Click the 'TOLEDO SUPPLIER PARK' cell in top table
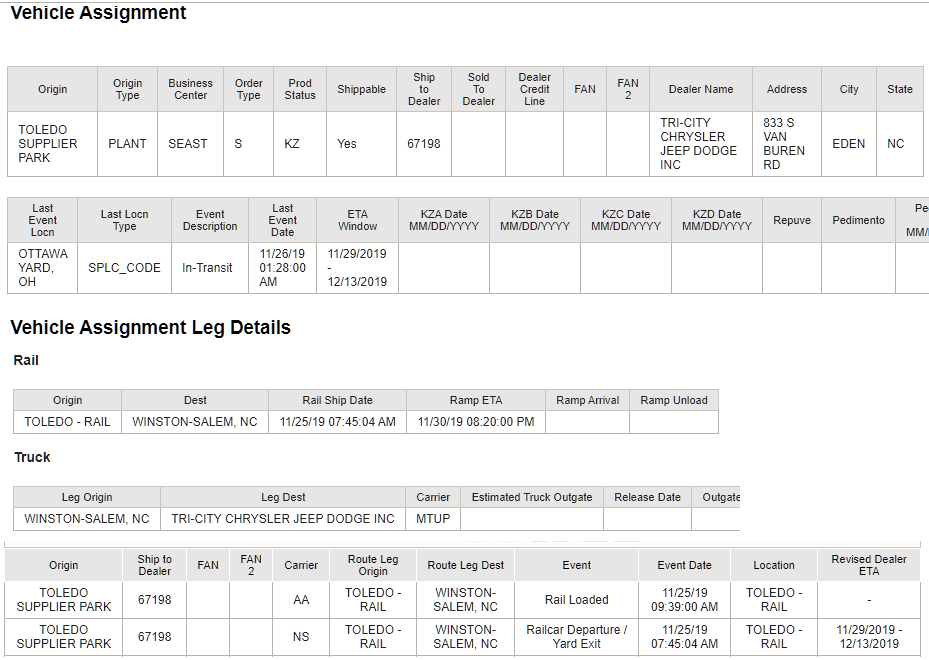 [52, 143]
